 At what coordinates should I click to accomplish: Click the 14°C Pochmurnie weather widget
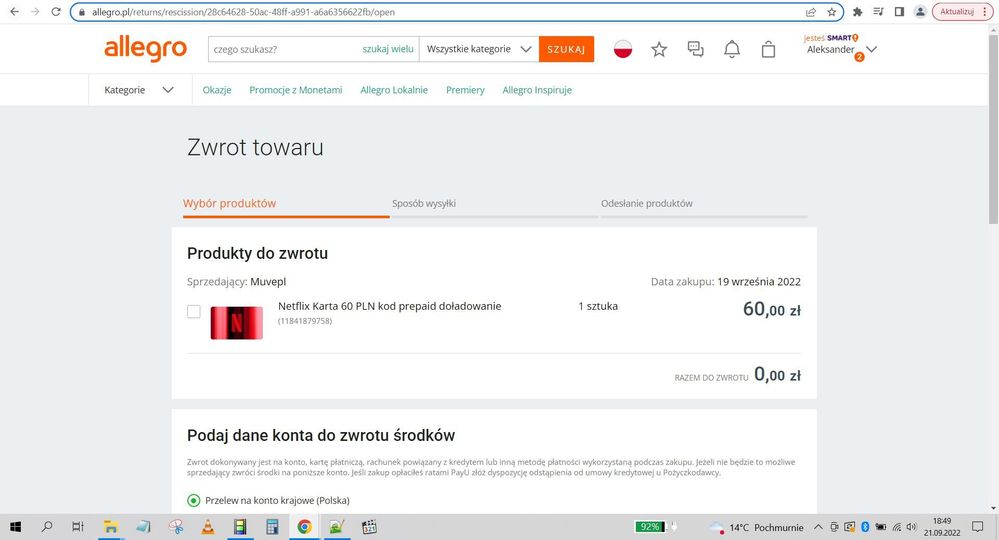[758, 527]
